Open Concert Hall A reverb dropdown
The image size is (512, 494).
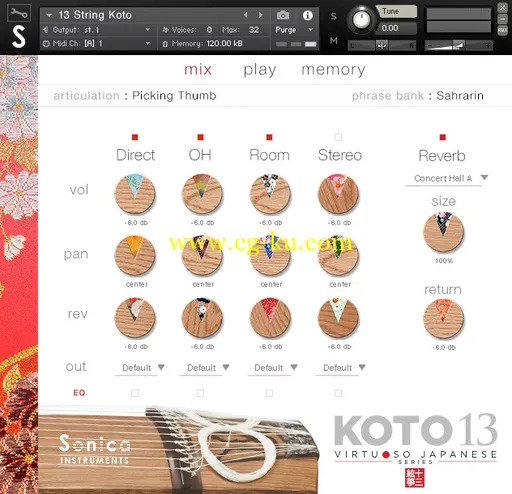[447, 178]
